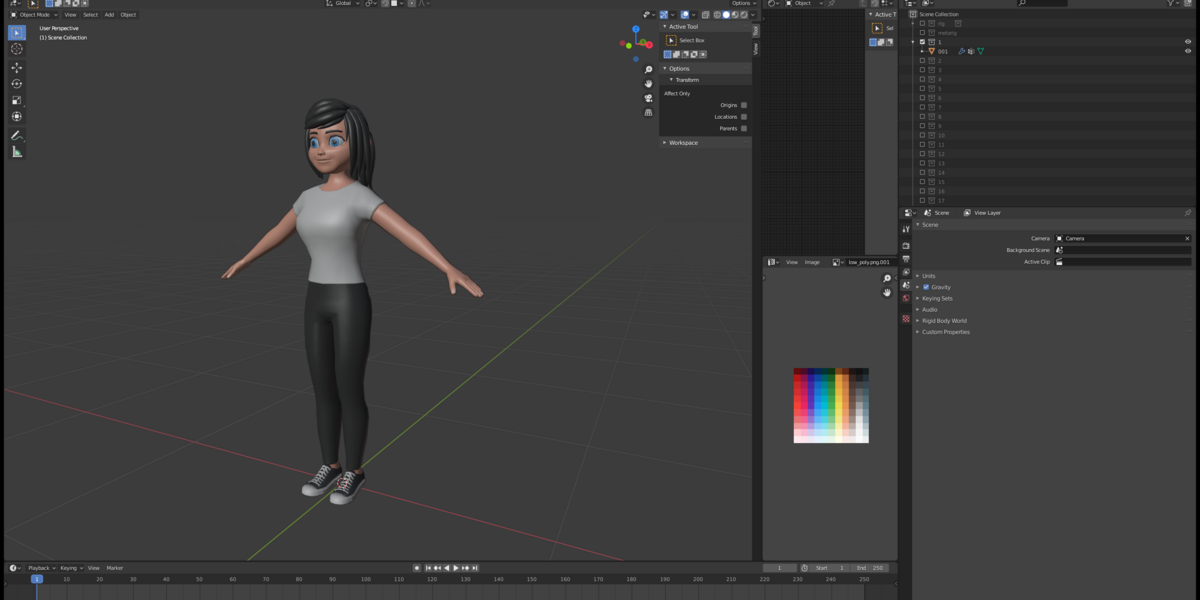
Task: Uncheck collection 1 in the outliner
Action: pos(922,42)
